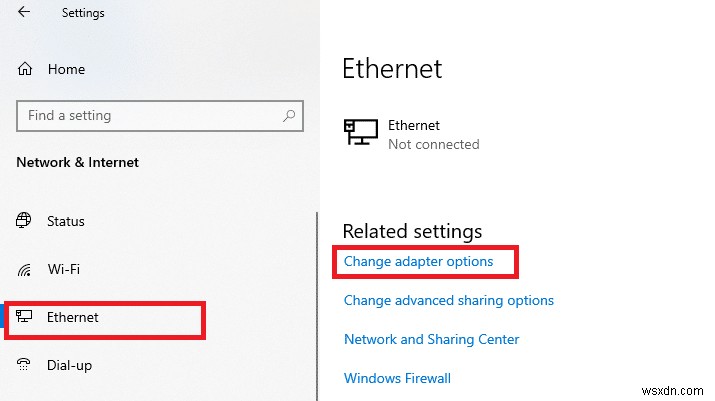Select the Ethernet Not connected network entry

[433, 135]
